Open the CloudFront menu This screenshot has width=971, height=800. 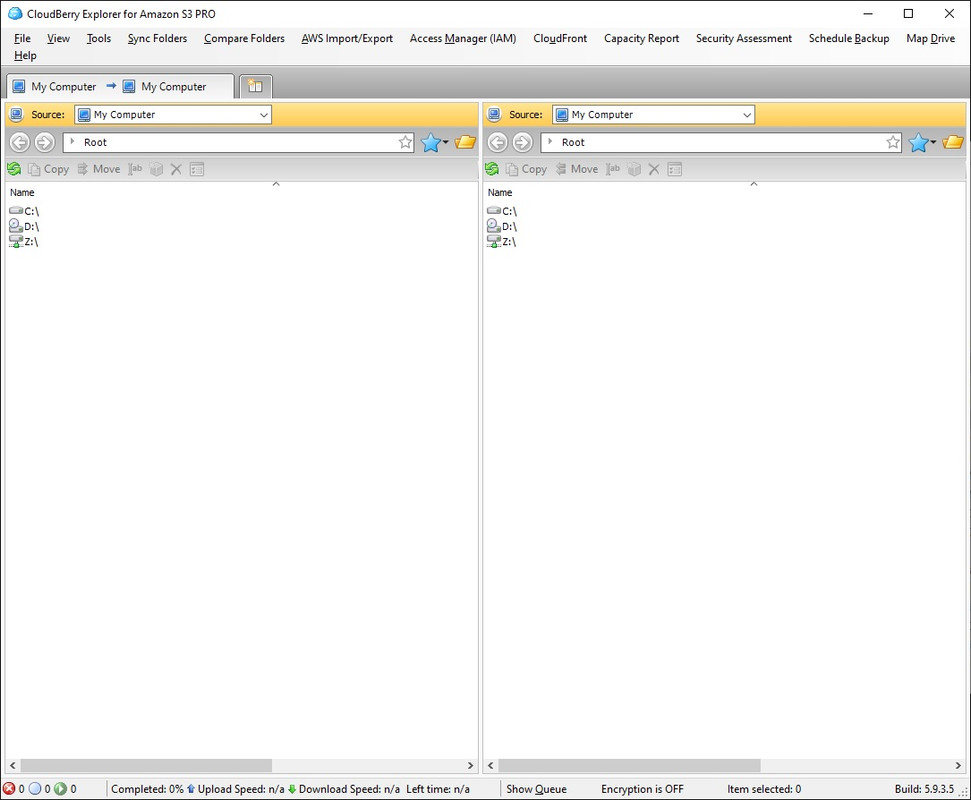pos(560,38)
